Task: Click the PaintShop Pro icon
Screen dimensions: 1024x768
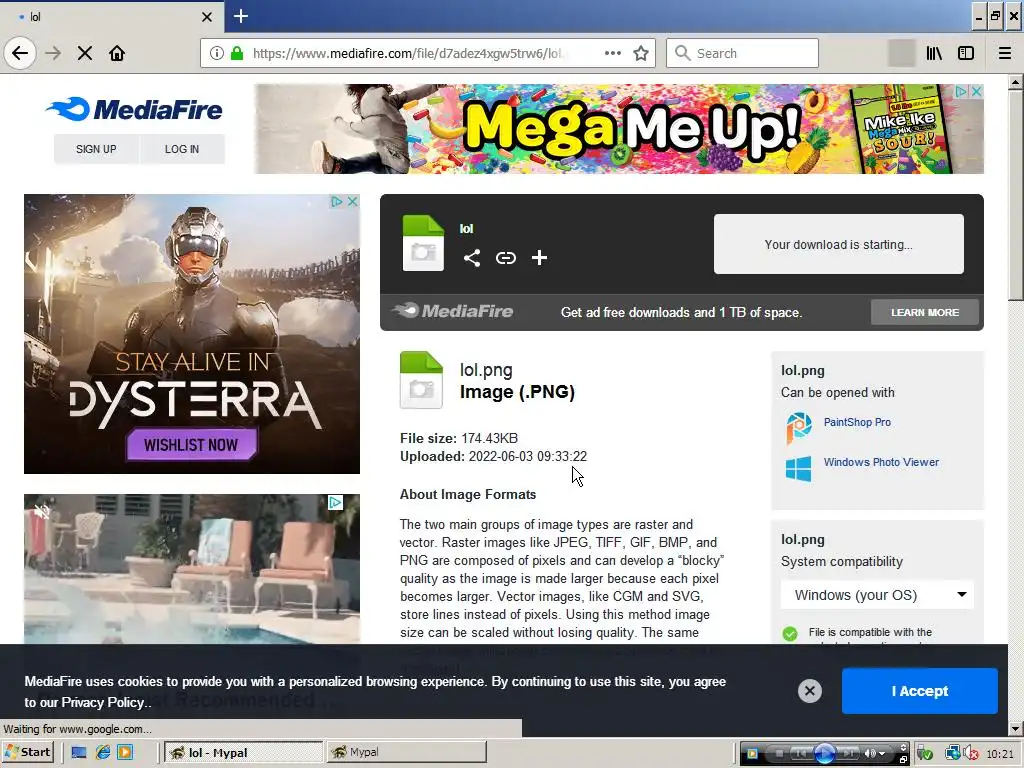Action: (799, 428)
